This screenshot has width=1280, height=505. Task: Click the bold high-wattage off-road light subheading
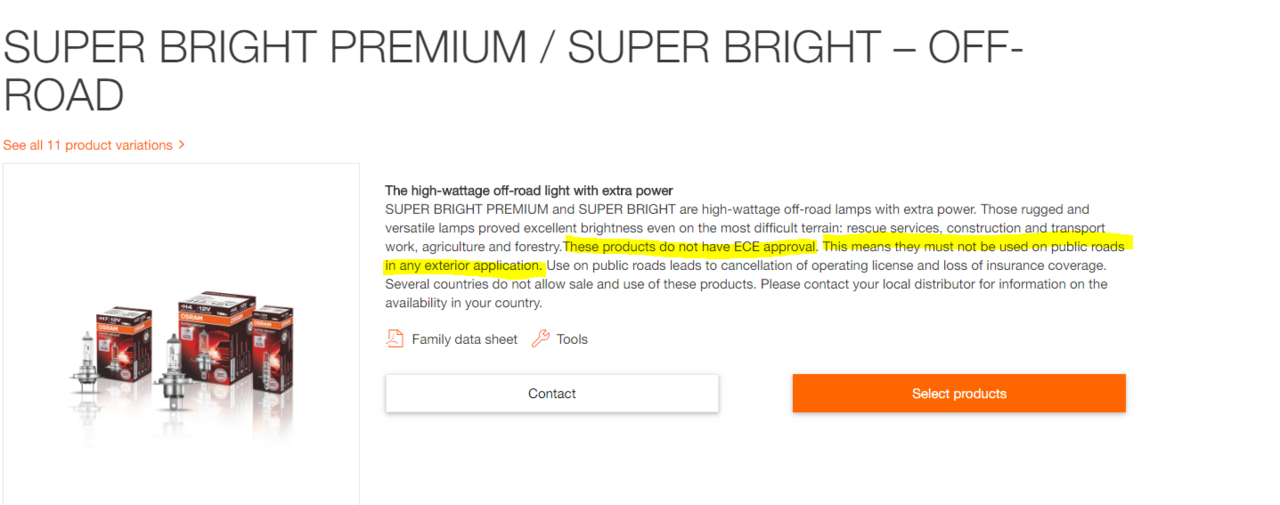(x=529, y=190)
